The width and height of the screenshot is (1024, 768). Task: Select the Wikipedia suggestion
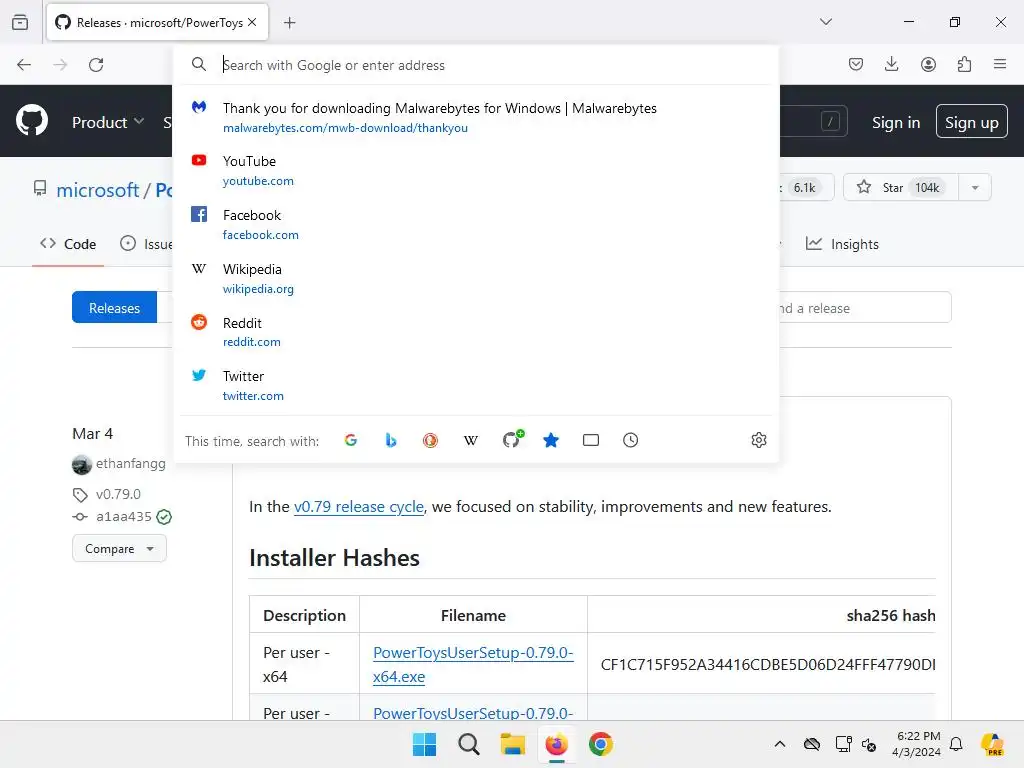(475, 278)
